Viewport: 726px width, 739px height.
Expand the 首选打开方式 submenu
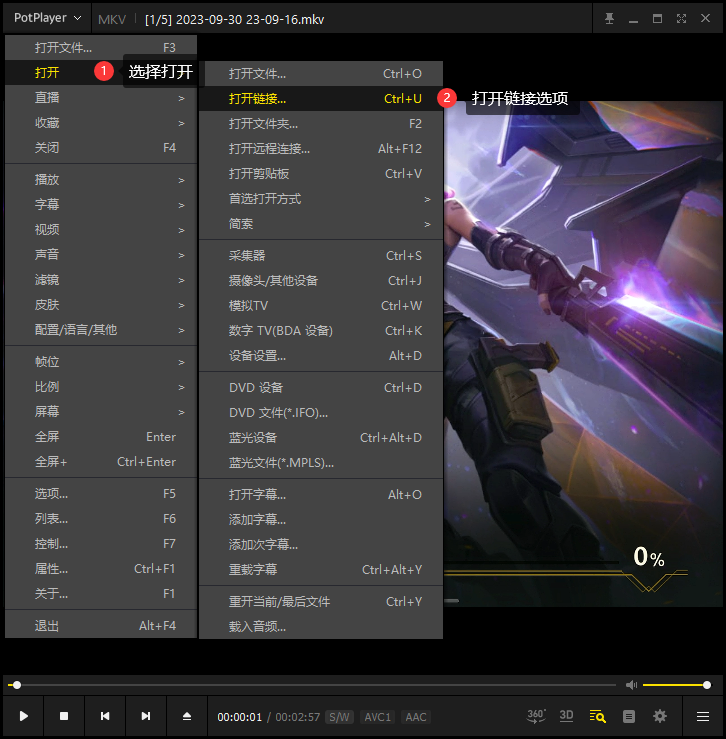click(320, 199)
